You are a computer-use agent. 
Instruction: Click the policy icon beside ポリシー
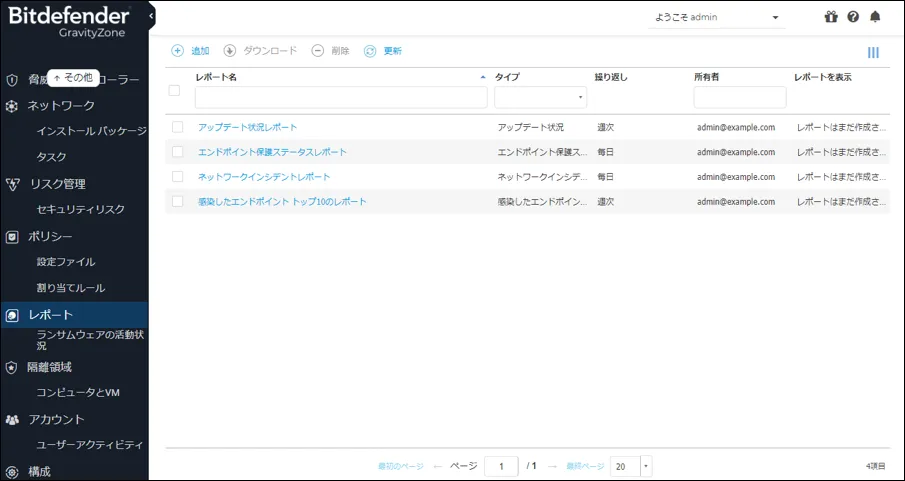12,237
